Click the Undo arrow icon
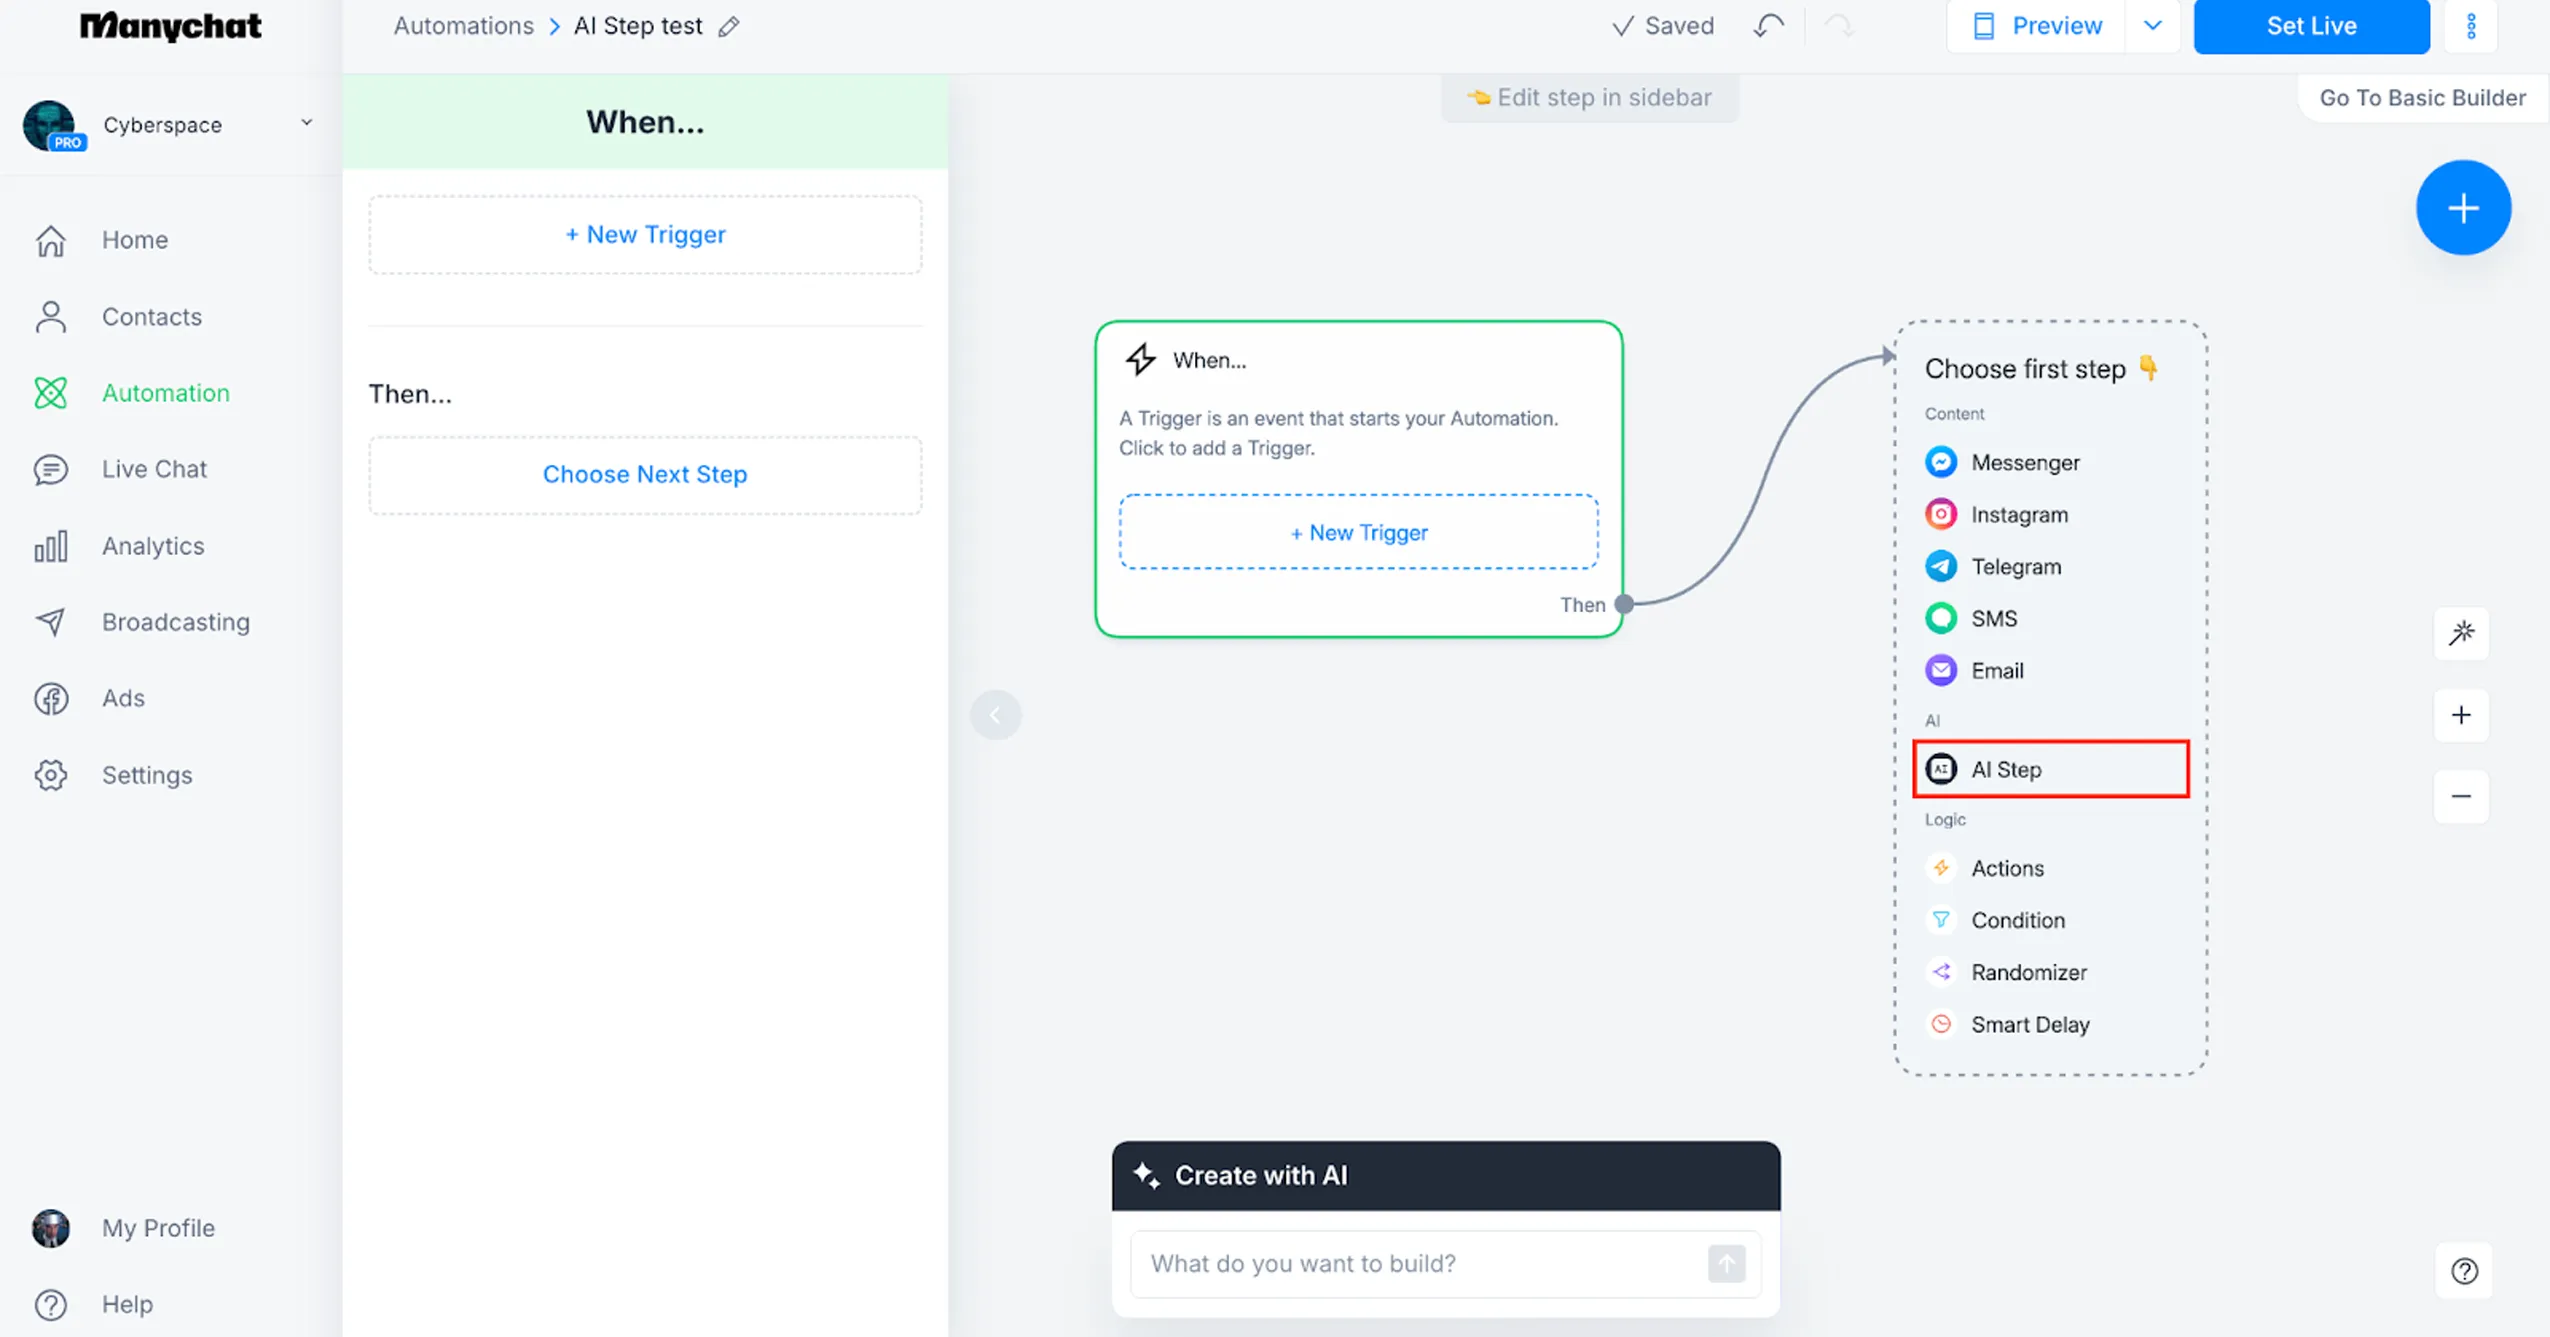The height and width of the screenshot is (1337, 2550). [x=1766, y=26]
